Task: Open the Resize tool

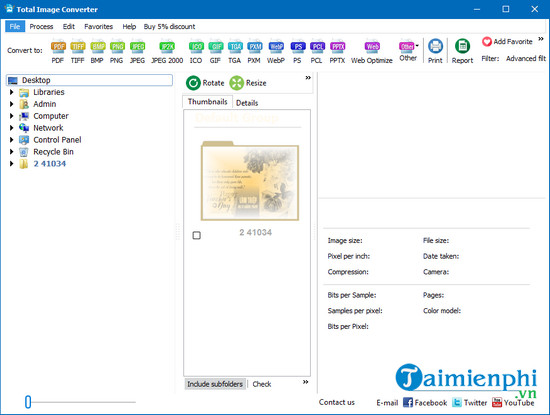Action: [x=248, y=83]
